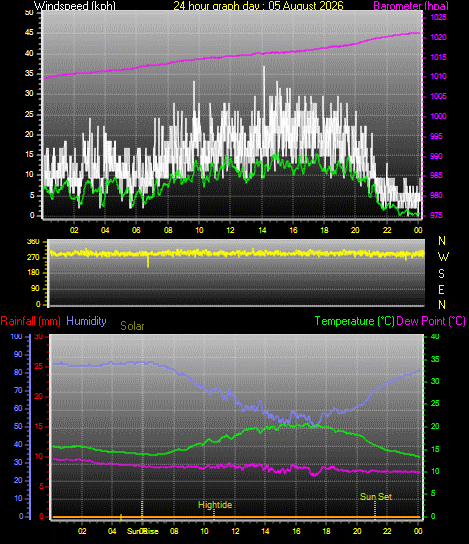This screenshot has width=469, height=544.
Task: Click the blue 'Humidity' legend label
Action: click(86, 321)
